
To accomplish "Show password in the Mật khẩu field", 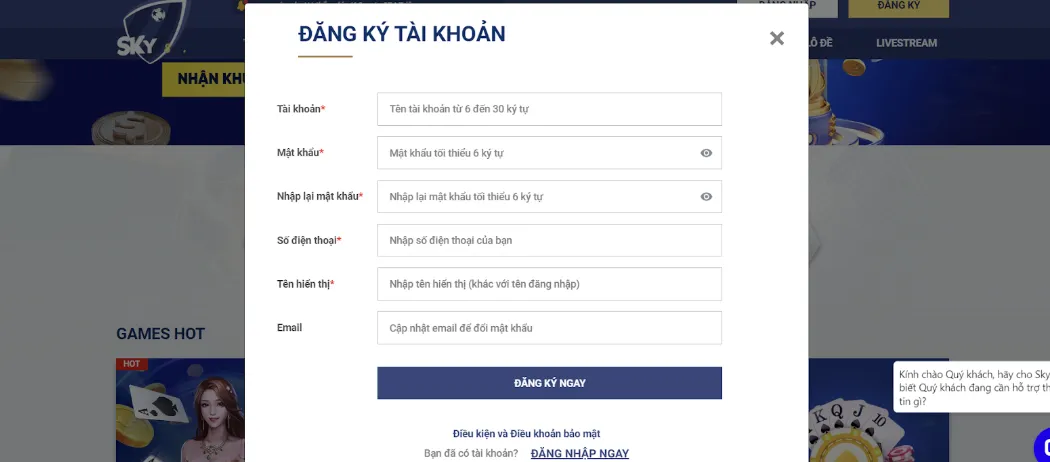I will click(x=706, y=153).
